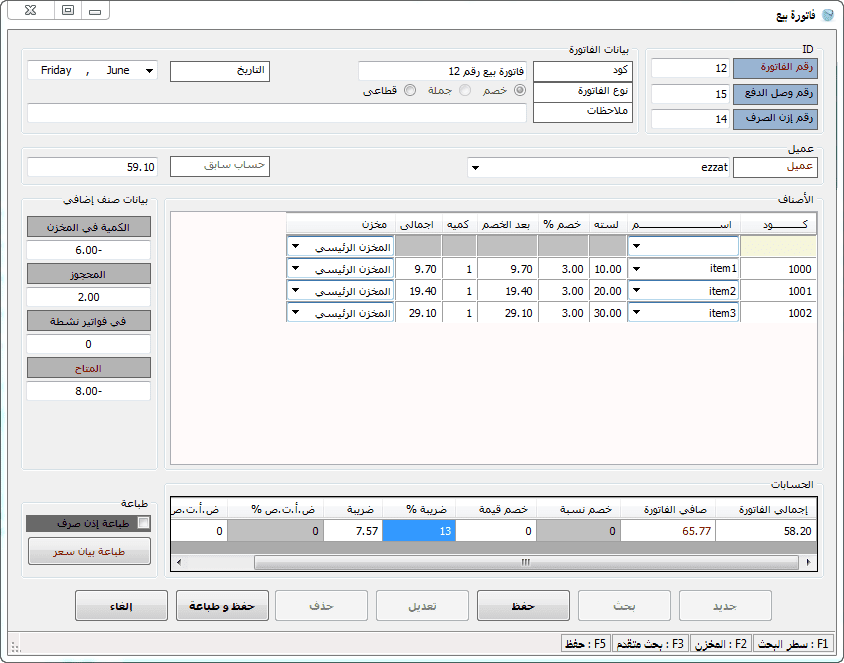Select the ضريبة % cell showing 13
The image size is (844, 663).
(419, 532)
